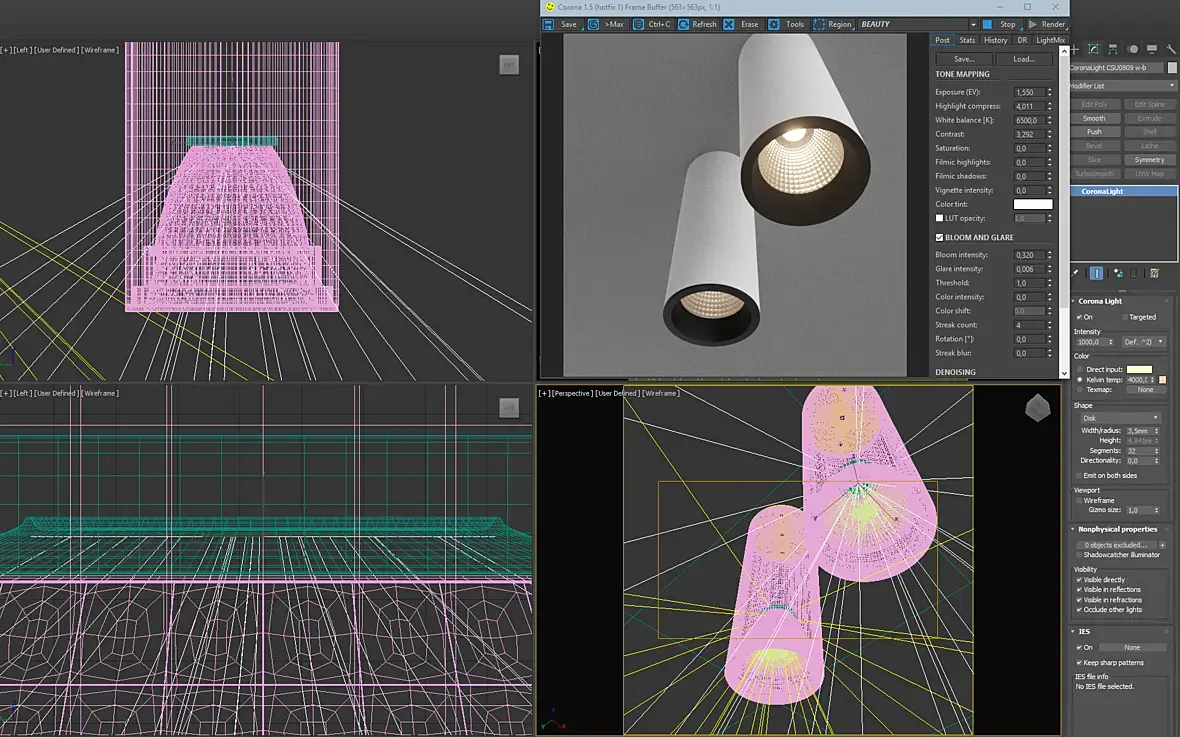Open the Tools gear icon

click(x=774, y=24)
